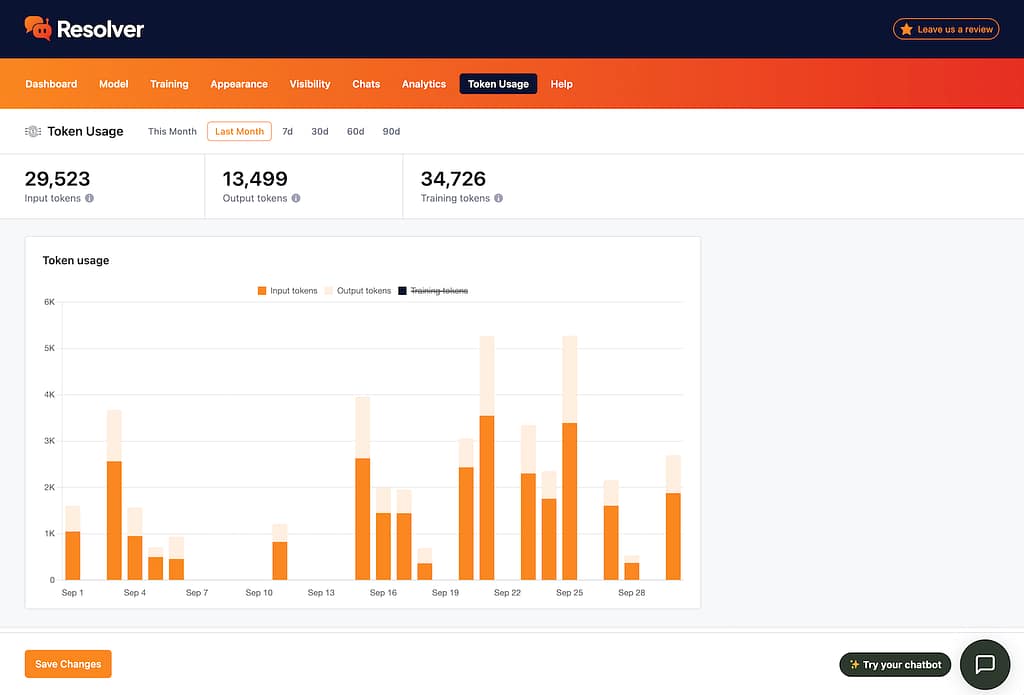Select the Token Usage tab

[498, 84]
